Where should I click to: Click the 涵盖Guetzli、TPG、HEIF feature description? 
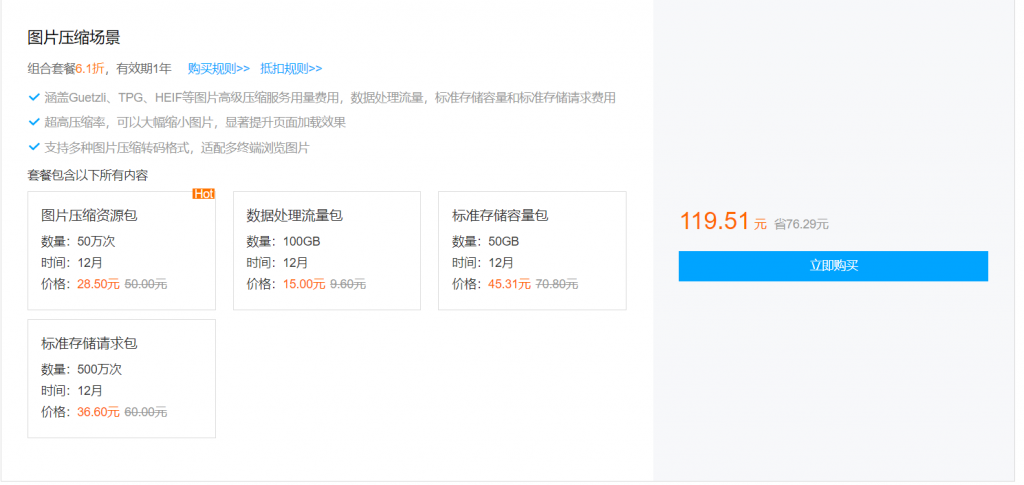pos(330,98)
